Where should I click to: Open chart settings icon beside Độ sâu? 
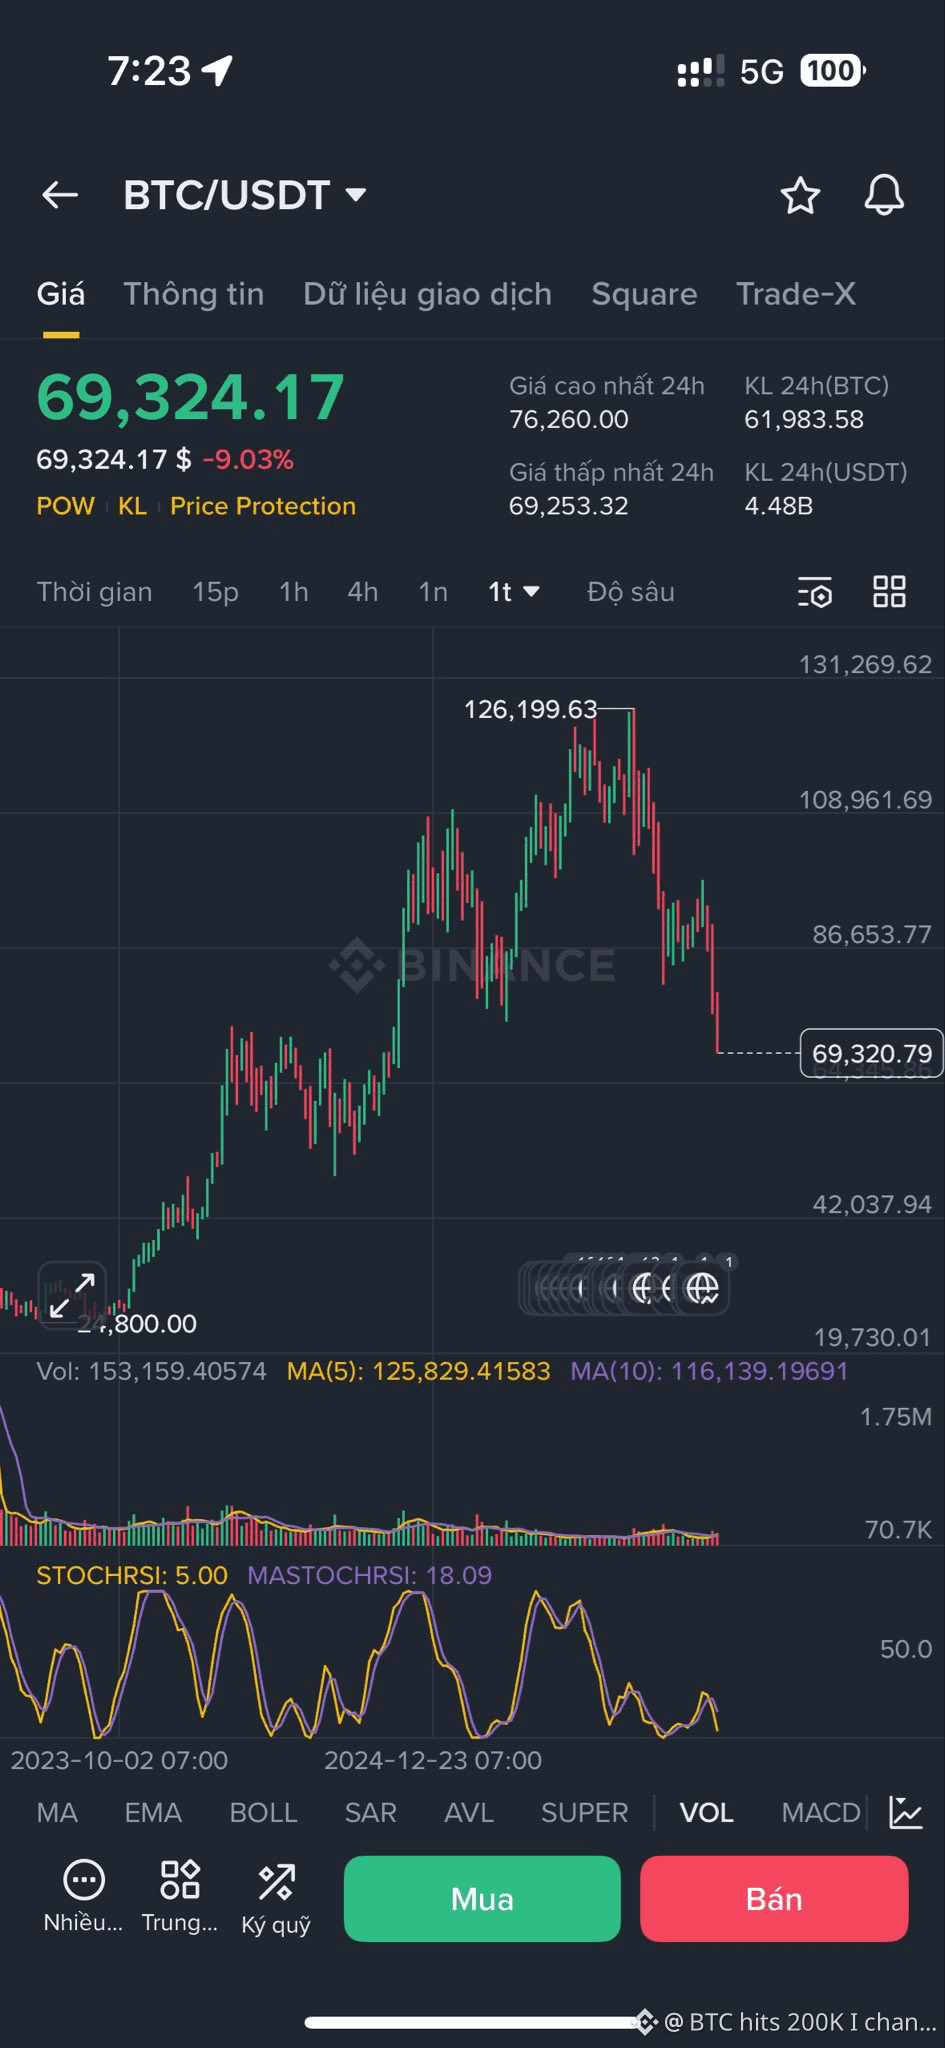[x=815, y=592]
